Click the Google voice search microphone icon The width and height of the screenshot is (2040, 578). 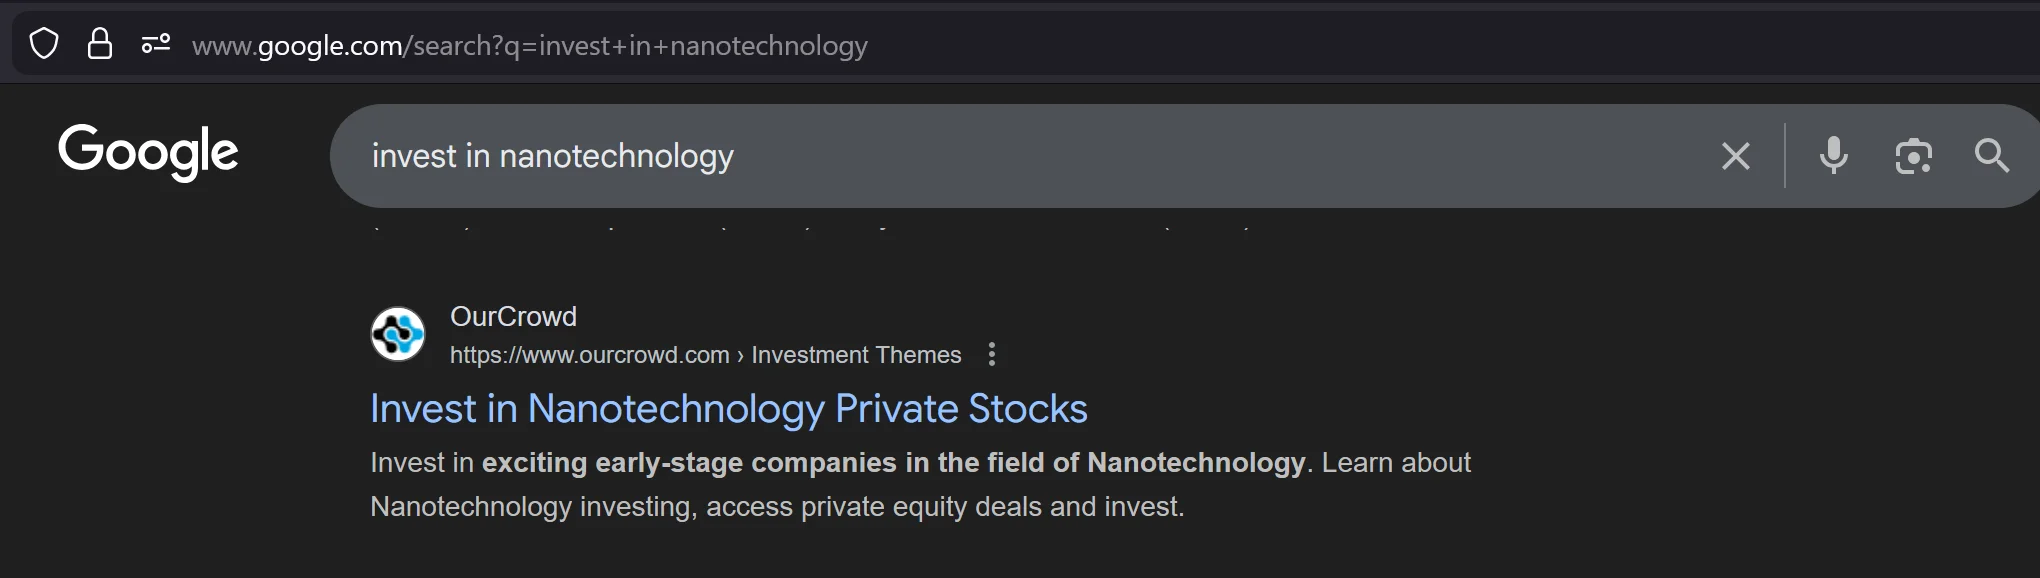(1833, 156)
